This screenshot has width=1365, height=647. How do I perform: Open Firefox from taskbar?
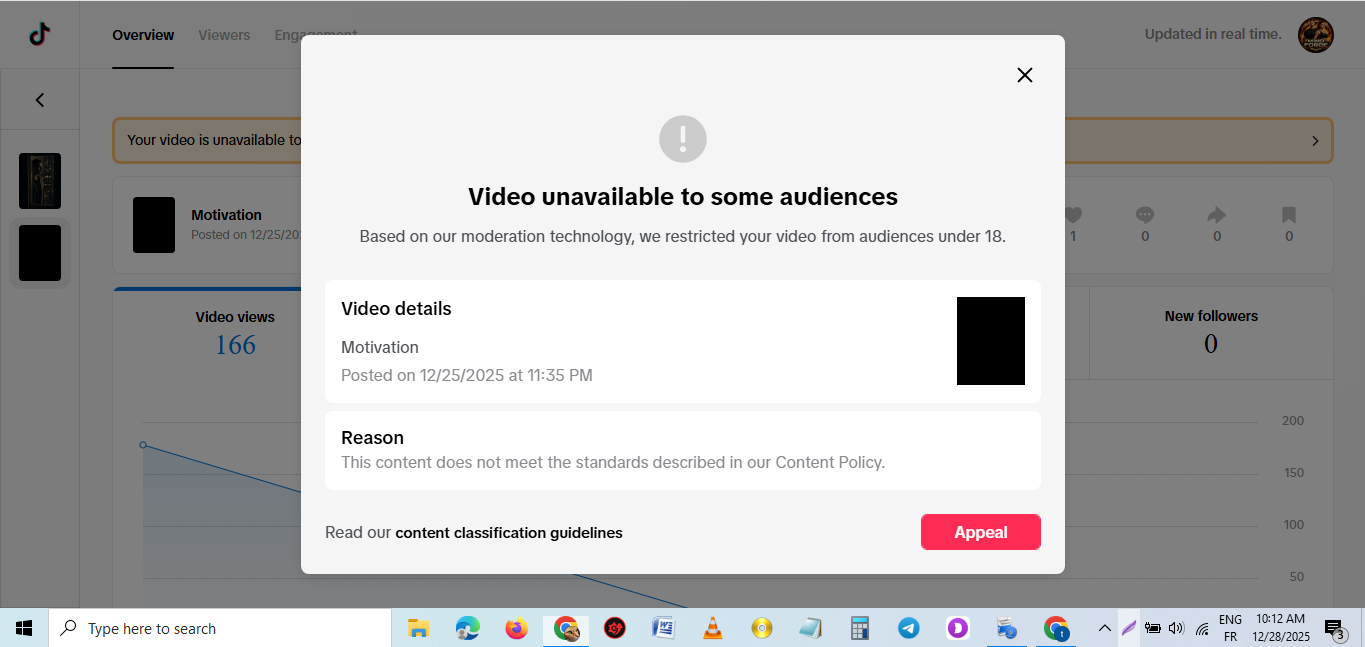point(516,628)
